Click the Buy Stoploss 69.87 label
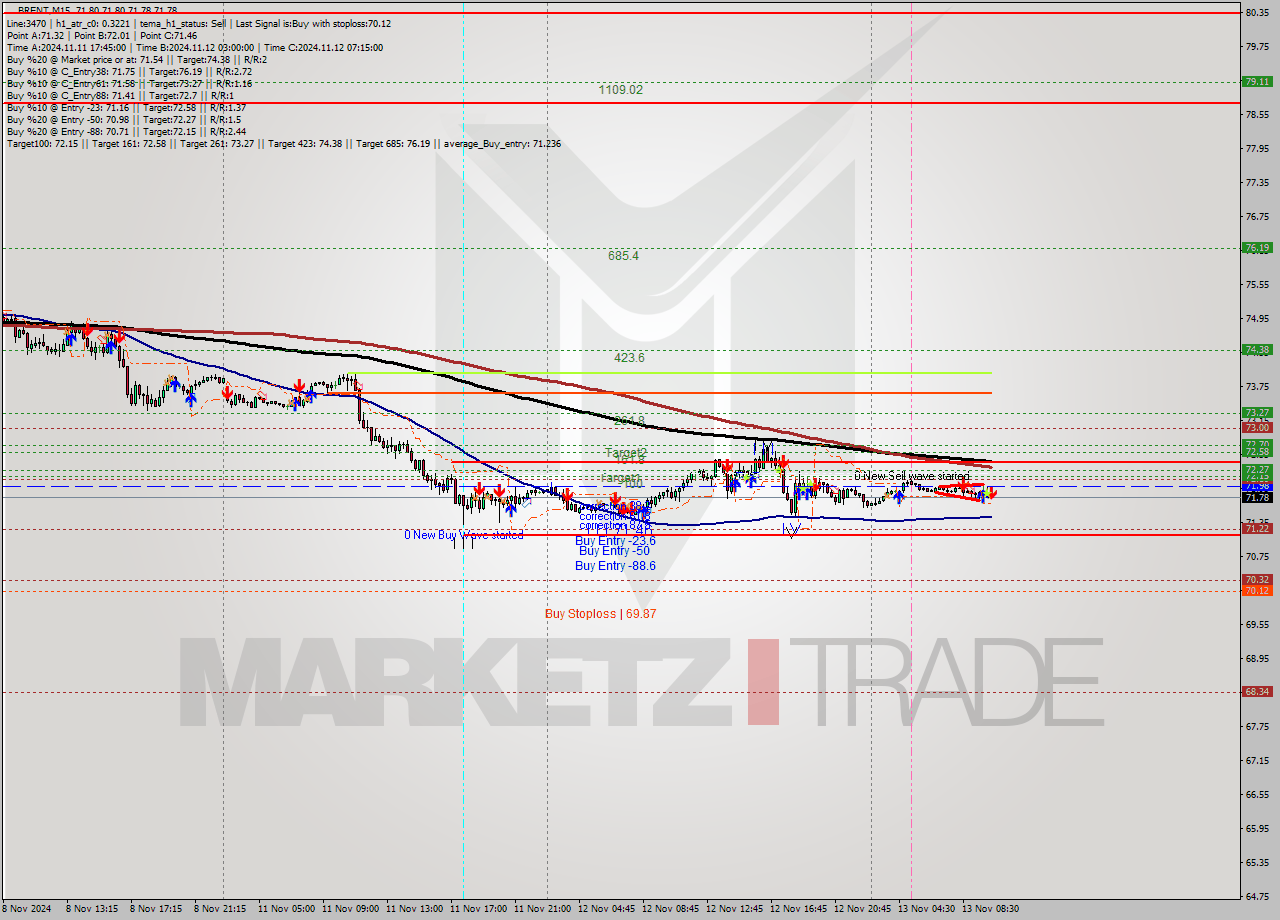The height and width of the screenshot is (920, 1280). (x=600, y=614)
